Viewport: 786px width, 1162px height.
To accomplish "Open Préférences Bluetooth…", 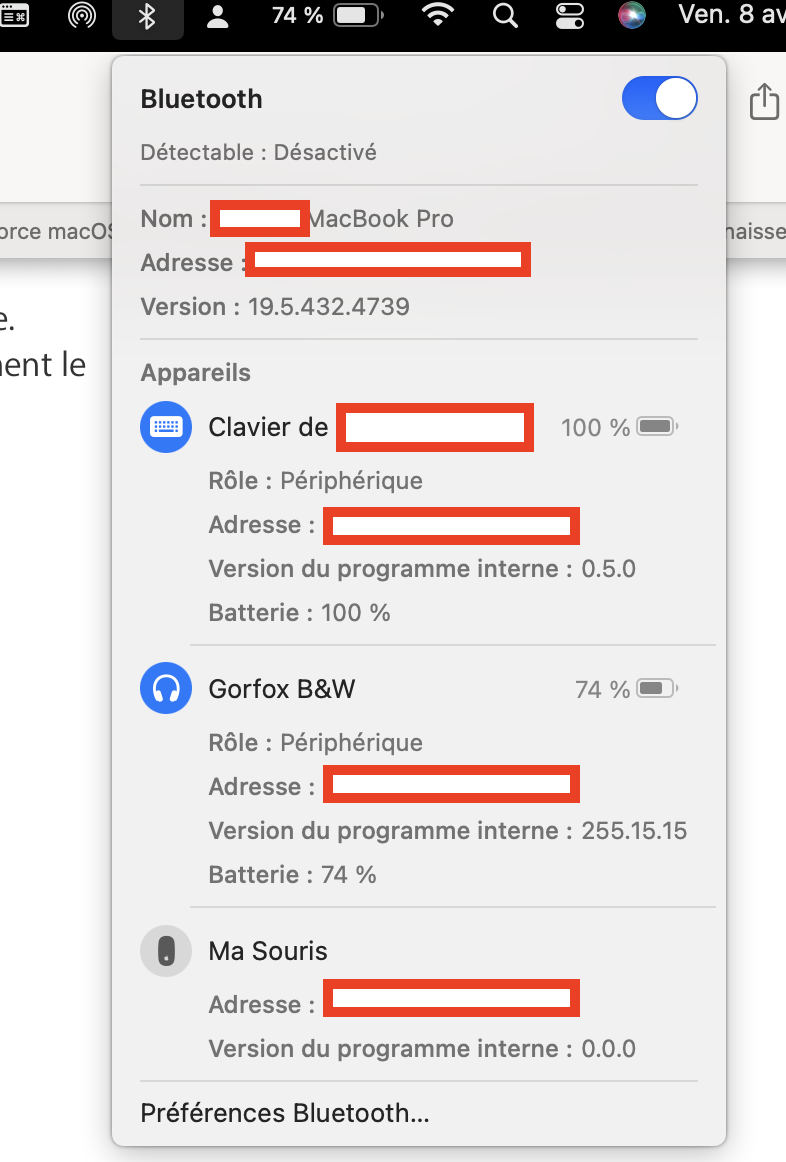I will (285, 1113).
